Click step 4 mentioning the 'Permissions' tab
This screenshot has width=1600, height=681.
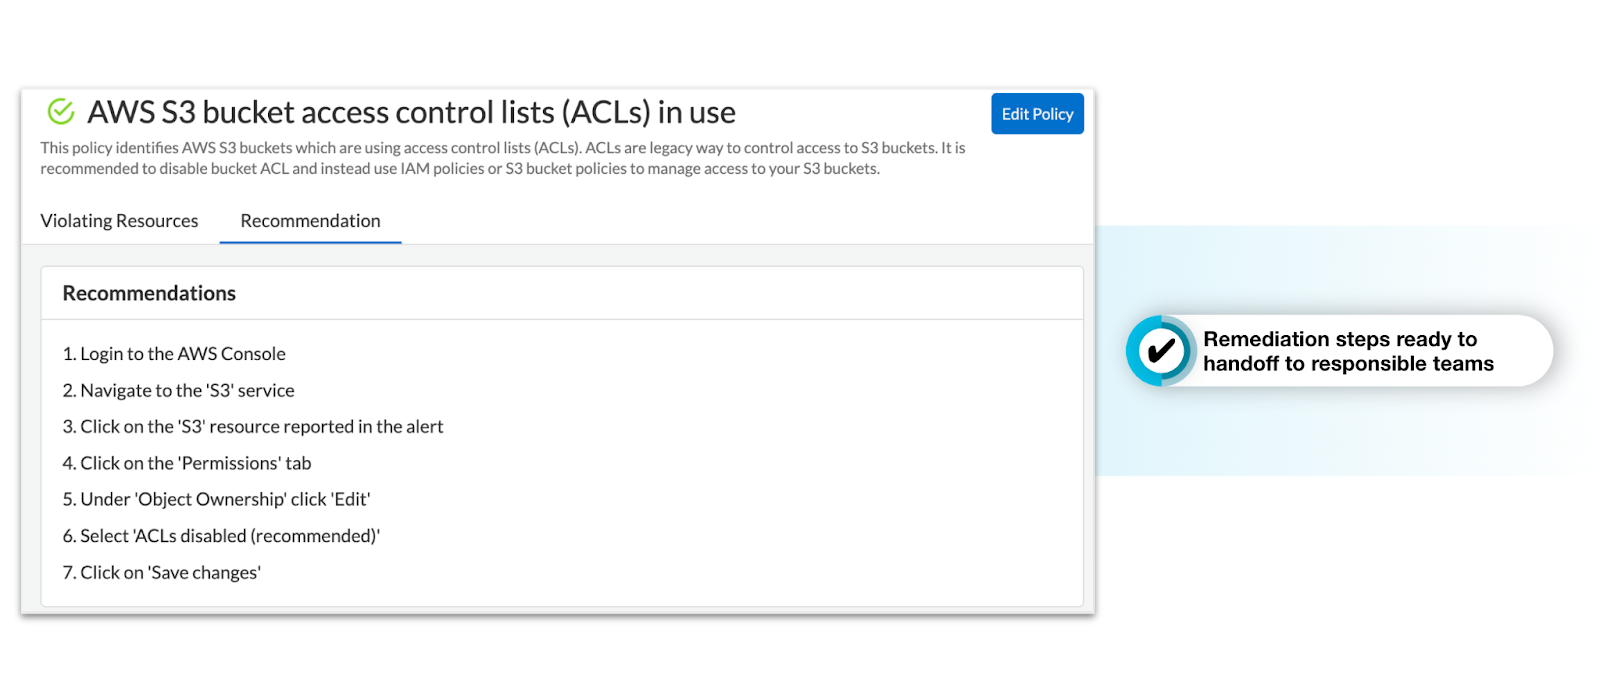pyautogui.click(x=187, y=464)
